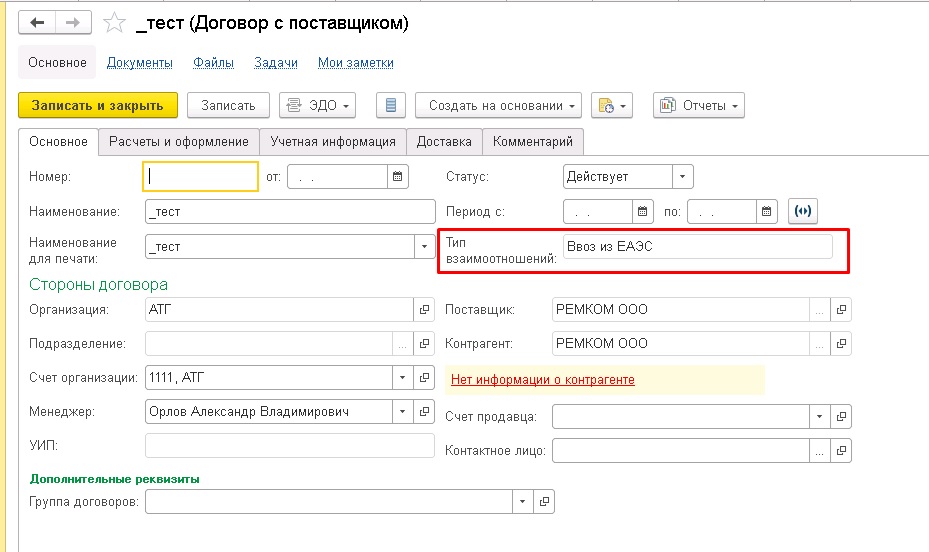The image size is (929, 552).
Task: Open the Организация АТГ record icon
Action: click(424, 310)
